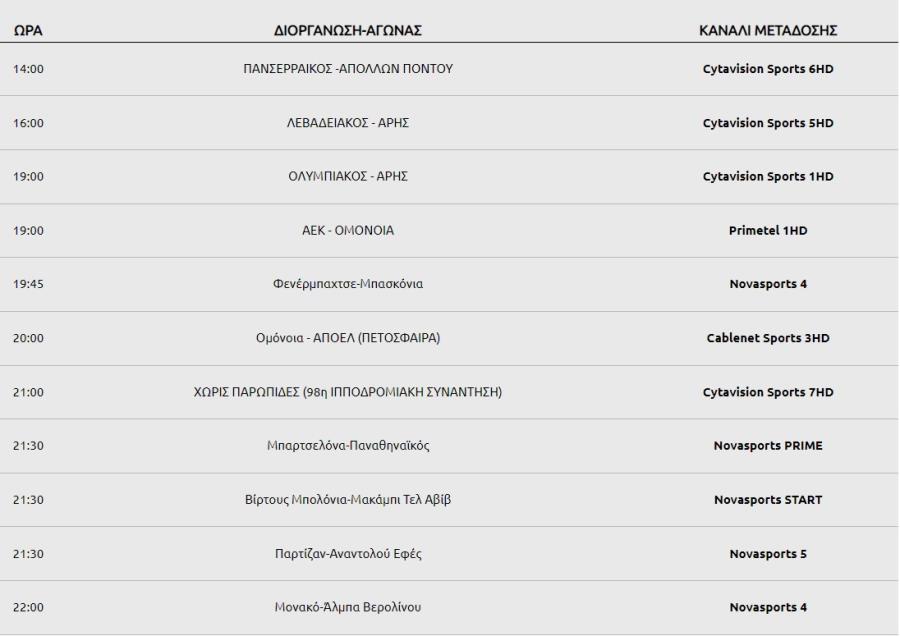This screenshot has height=636, width=900.
Task: Click the Novasports START channel
Action: [768, 499]
